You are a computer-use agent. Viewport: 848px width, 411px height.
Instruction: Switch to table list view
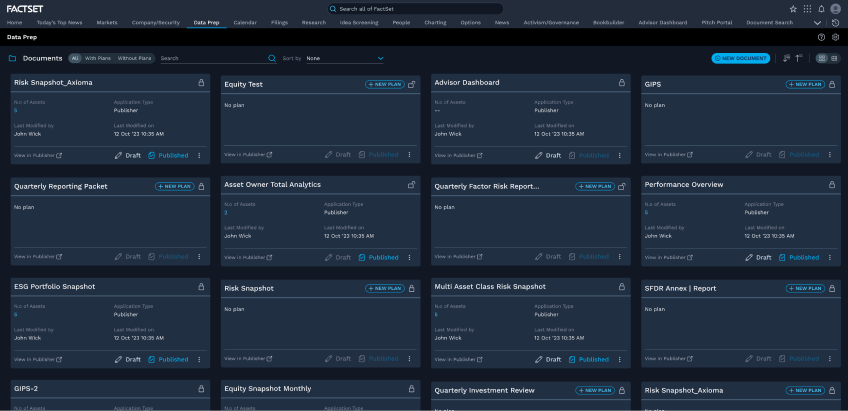834,58
